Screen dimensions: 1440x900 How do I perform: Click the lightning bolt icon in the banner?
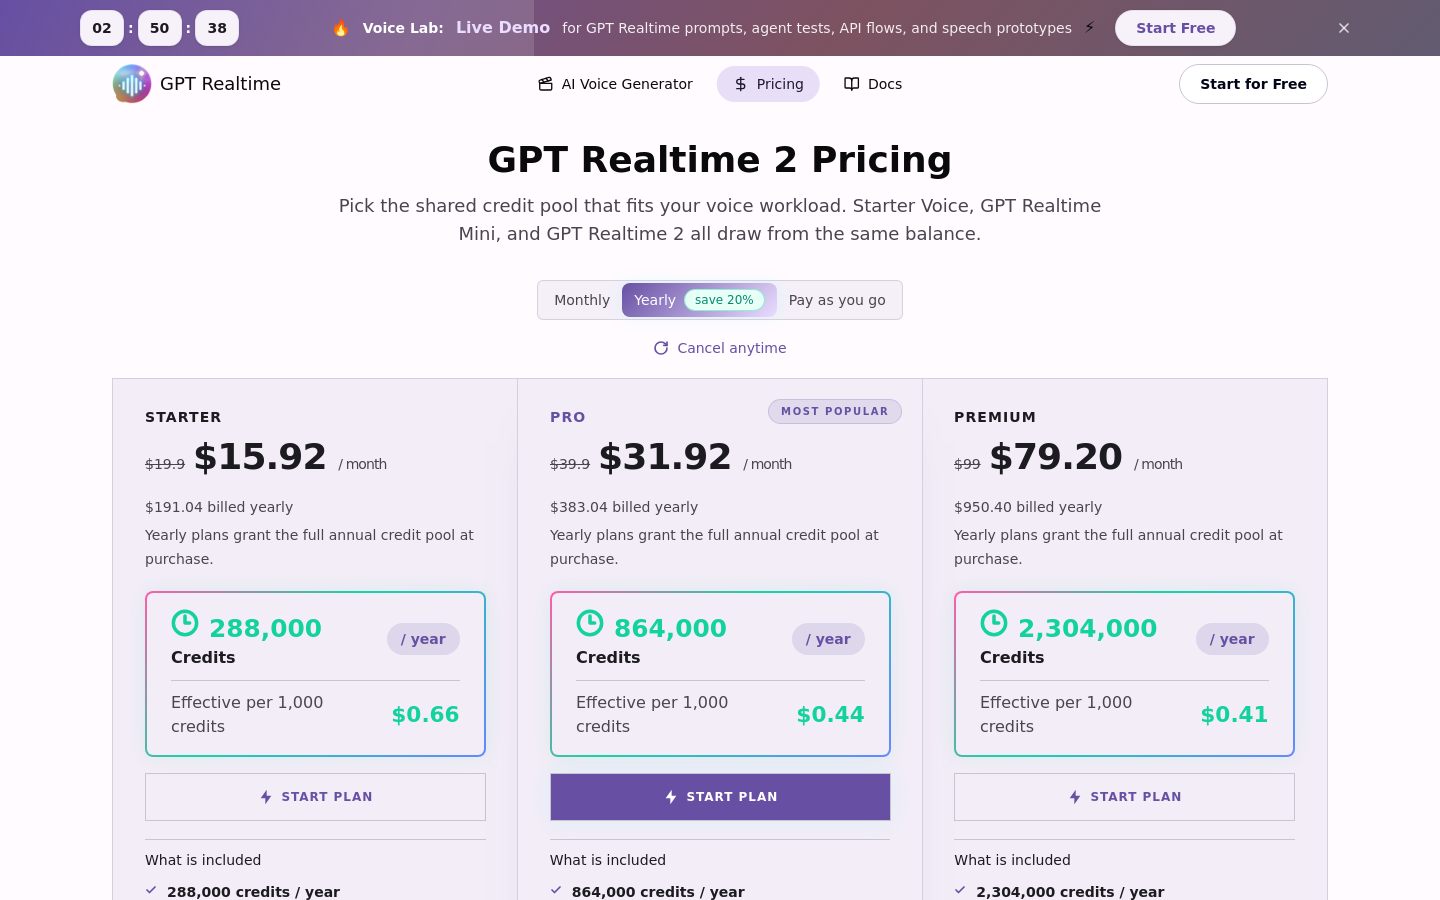[x=1090, y=28]
